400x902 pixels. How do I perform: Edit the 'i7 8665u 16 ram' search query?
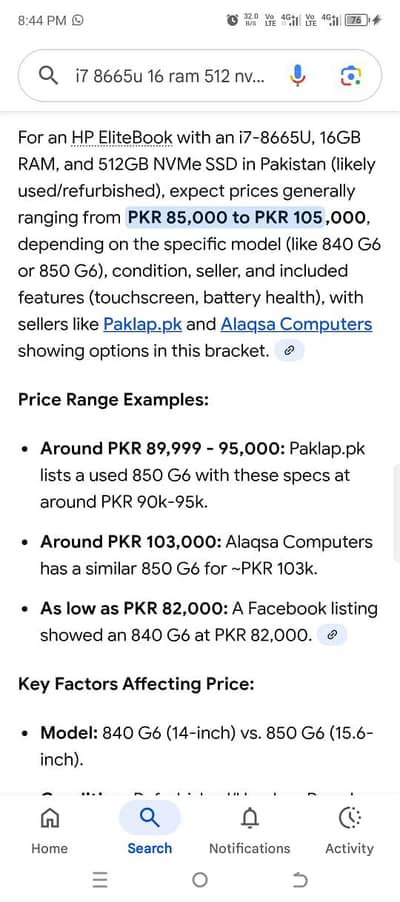[x=170, y=76]
